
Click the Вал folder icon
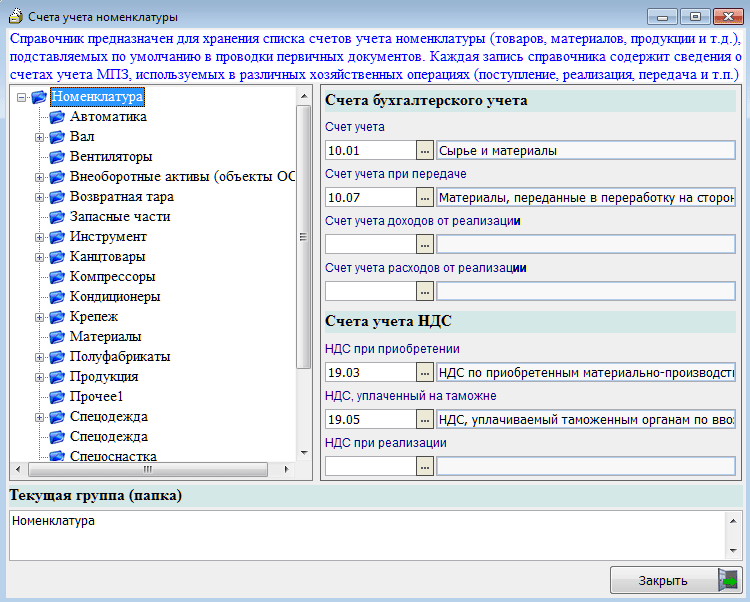coord(57,137)
